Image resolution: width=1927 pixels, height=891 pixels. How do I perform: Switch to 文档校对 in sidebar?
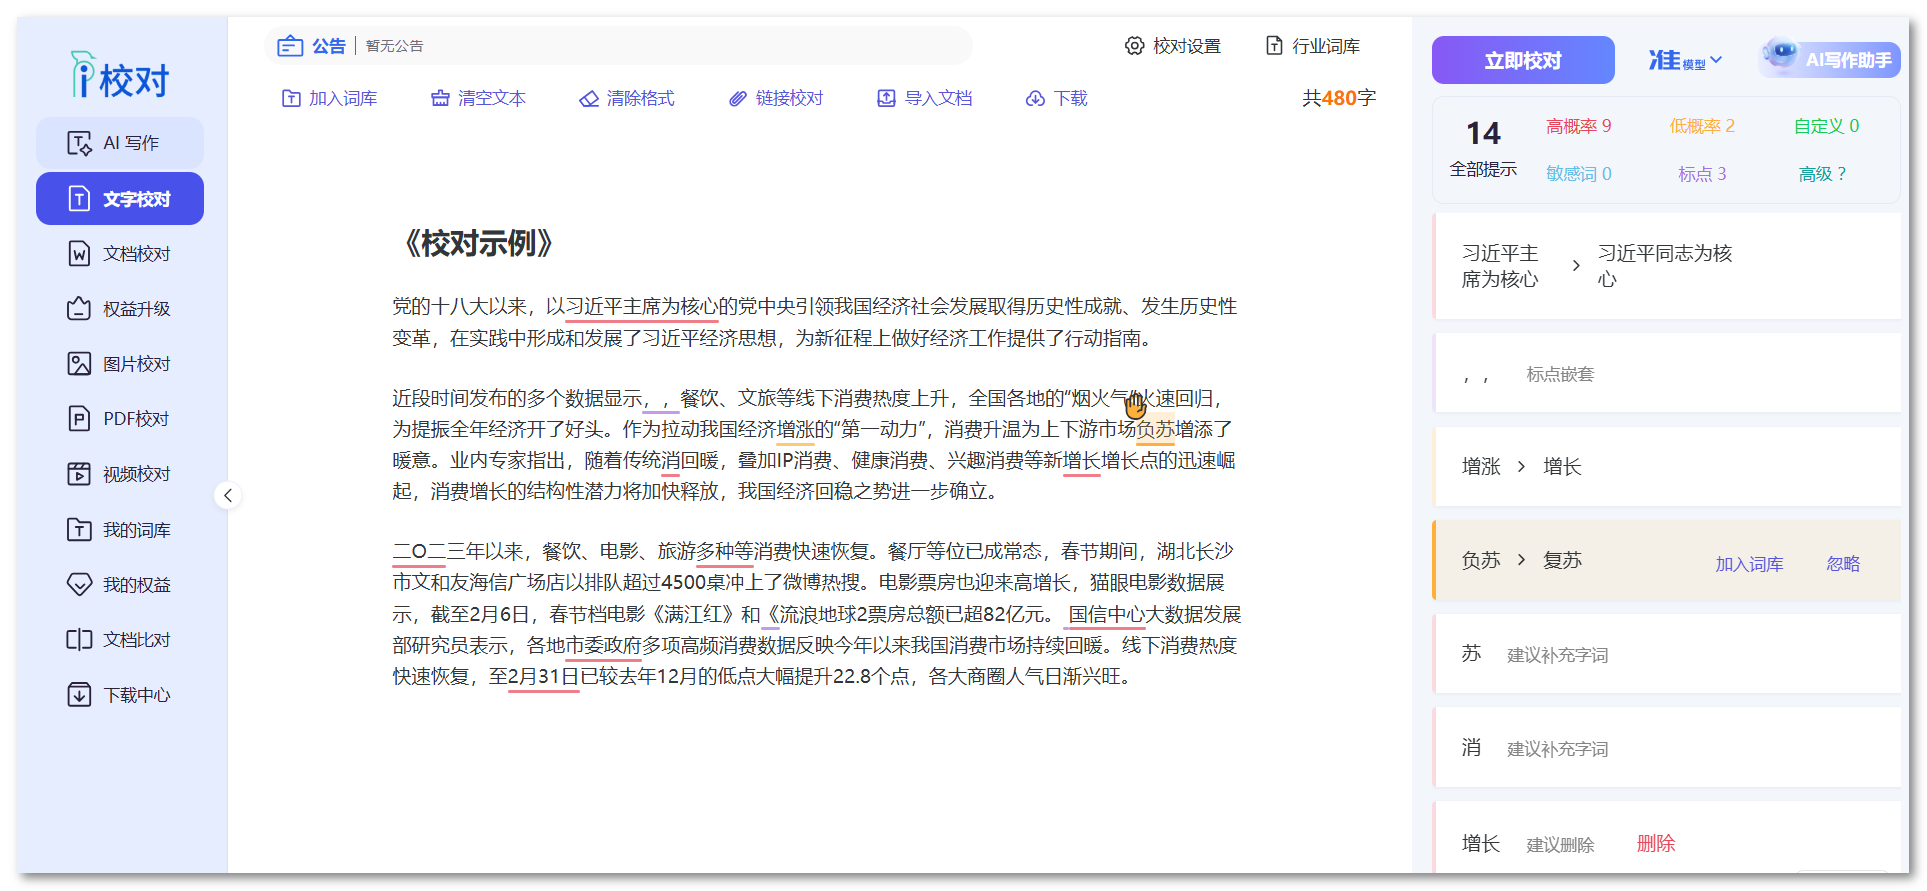(120, 254)
